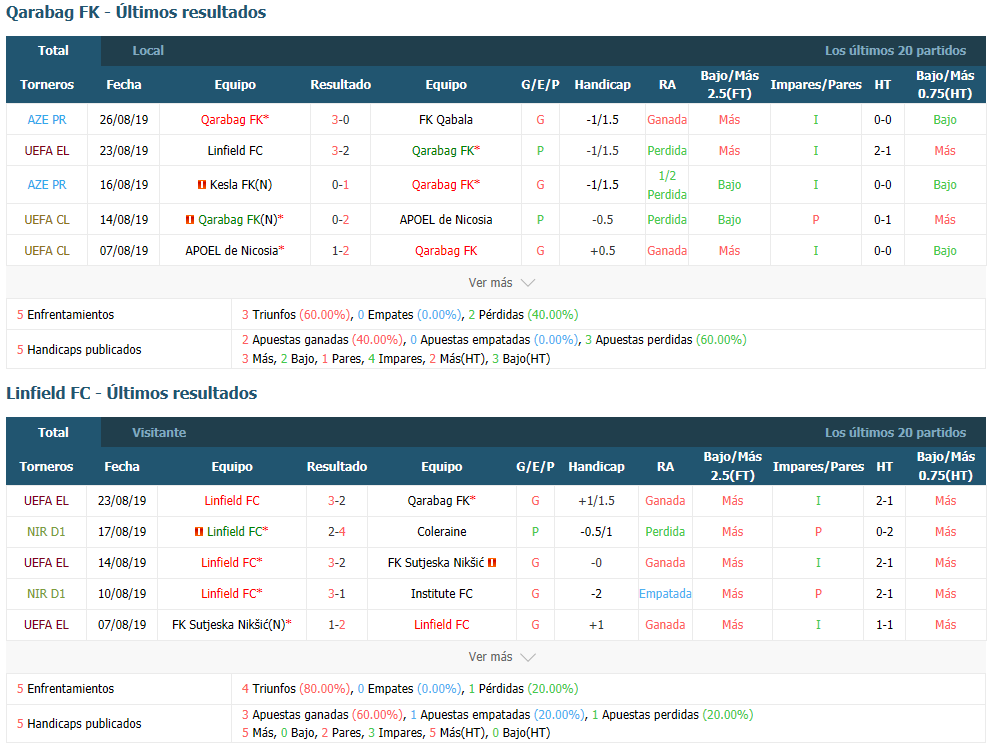Expand 'Ver más' under the Qarabag FK results
This screenshot has width=993, height=747.
point(502,283)
